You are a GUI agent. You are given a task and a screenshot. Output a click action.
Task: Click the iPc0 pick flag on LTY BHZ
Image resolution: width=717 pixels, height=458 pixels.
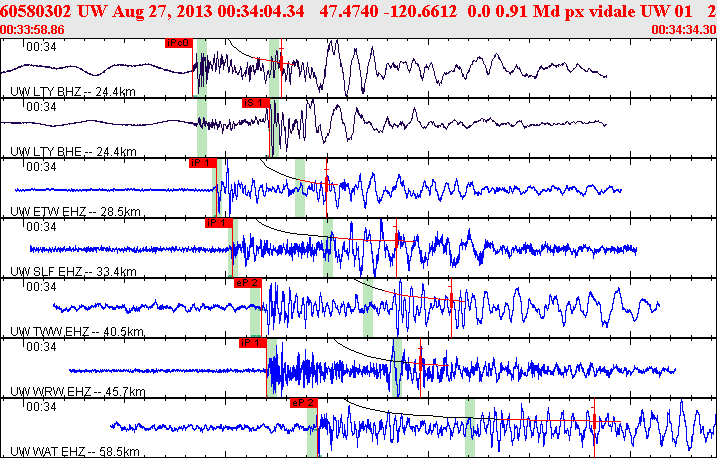pyautogui.click(x=179, y=43)
